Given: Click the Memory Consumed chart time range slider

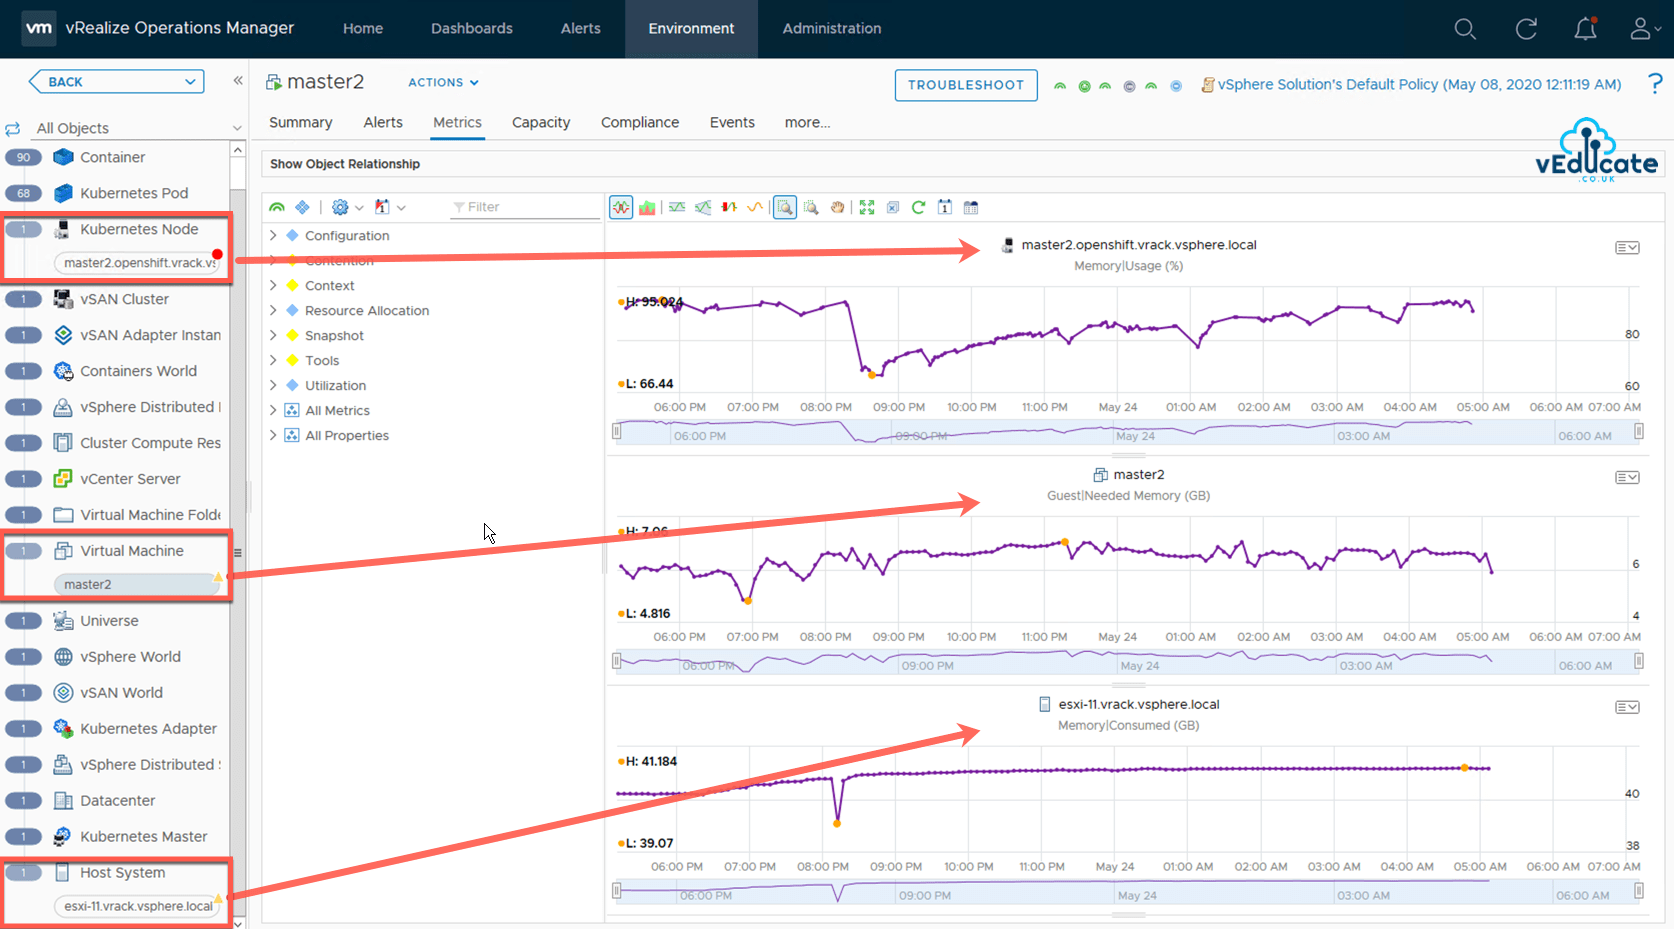Looking at the screenshot, I should [x=1128, y=891].
